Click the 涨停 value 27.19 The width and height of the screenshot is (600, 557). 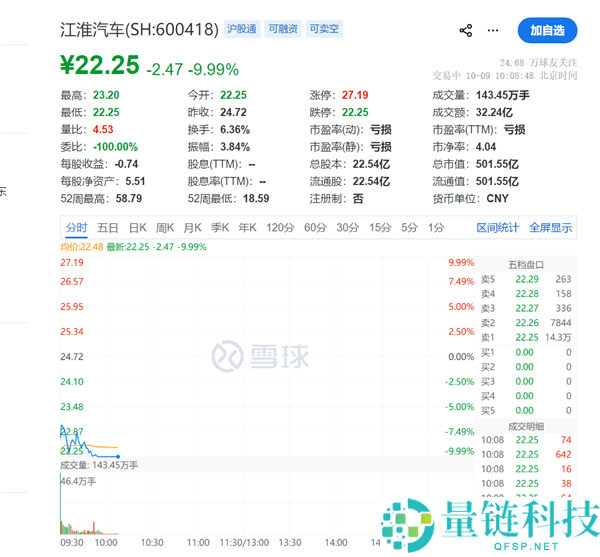click(x=355, y=95)
